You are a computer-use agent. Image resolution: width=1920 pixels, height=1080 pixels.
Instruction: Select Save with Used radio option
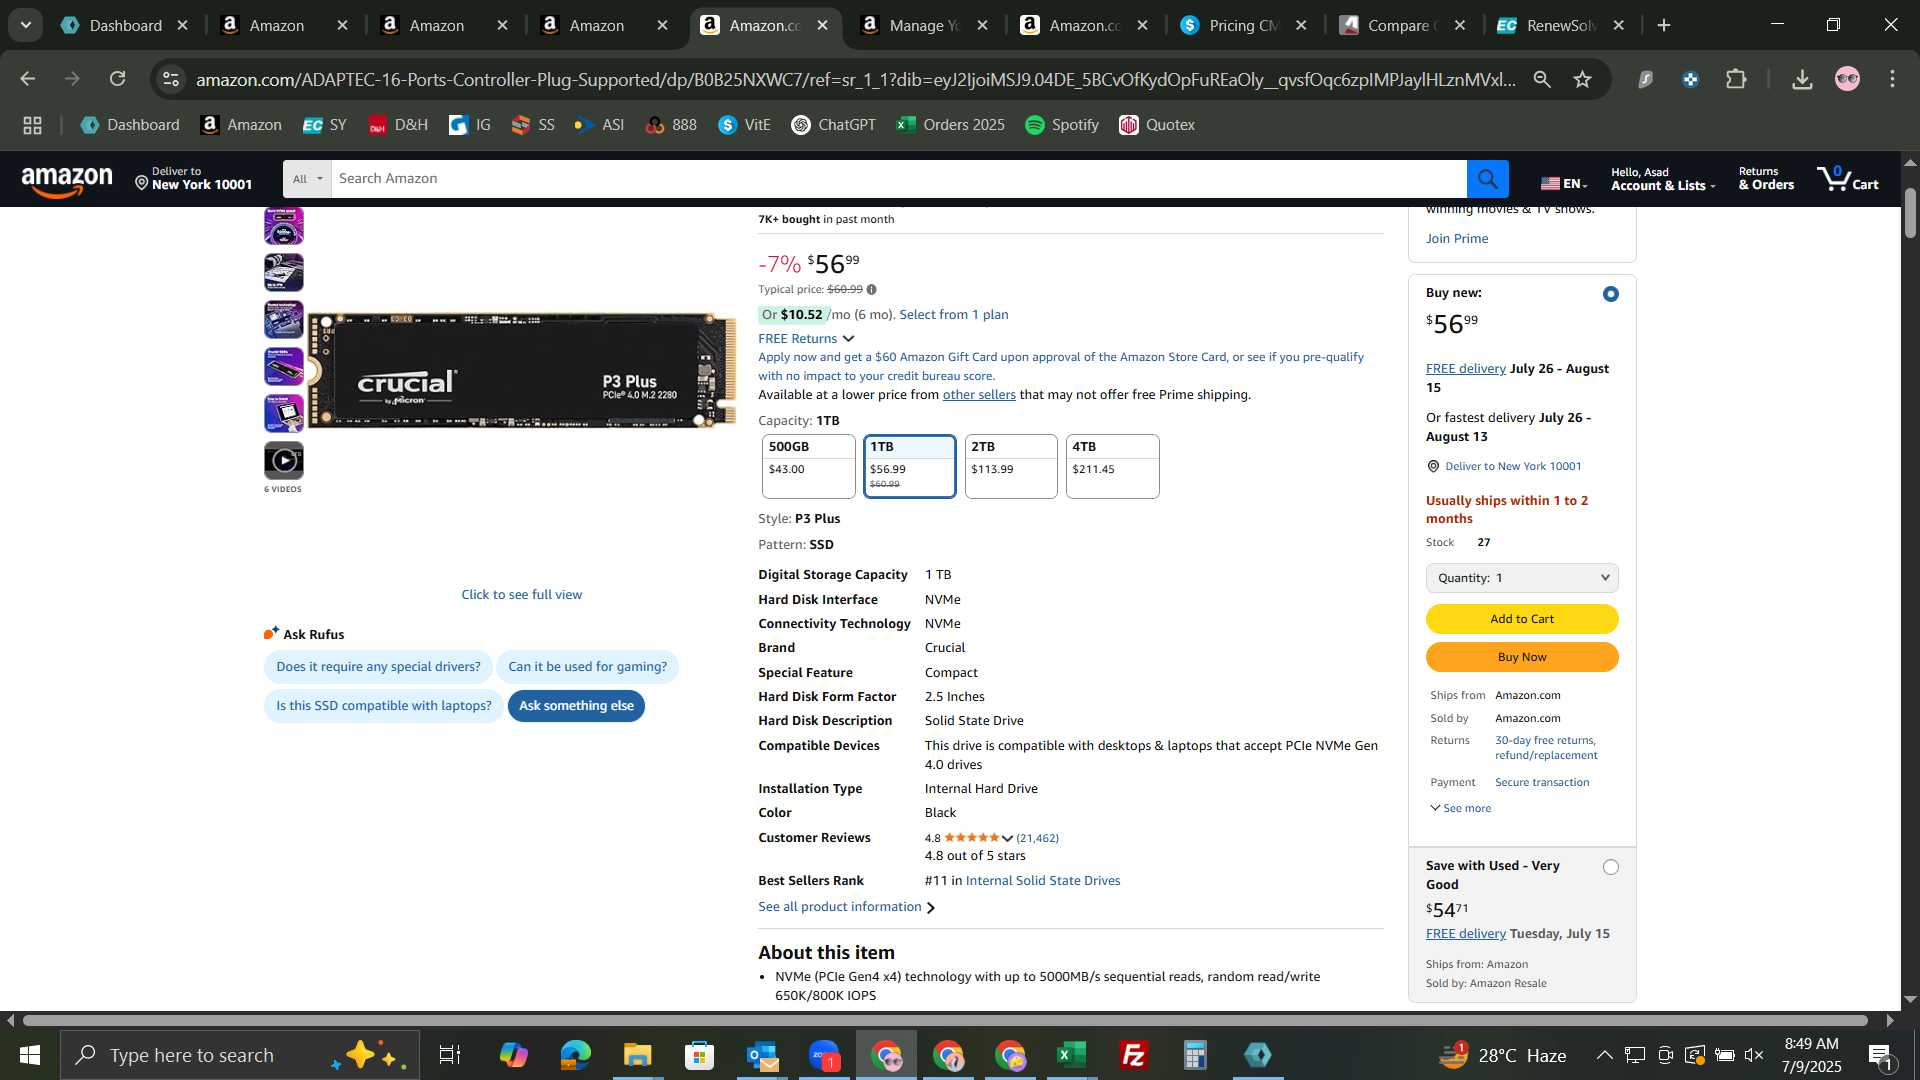pos(1610,867)
